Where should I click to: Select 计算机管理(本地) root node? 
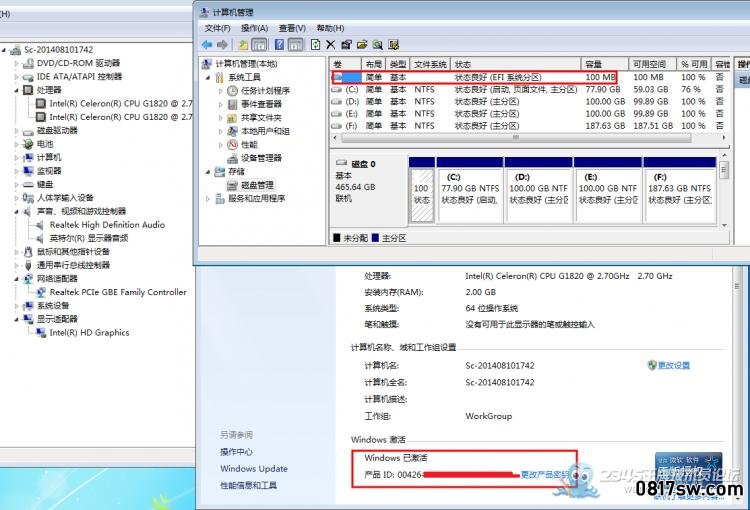pos(246,64)
